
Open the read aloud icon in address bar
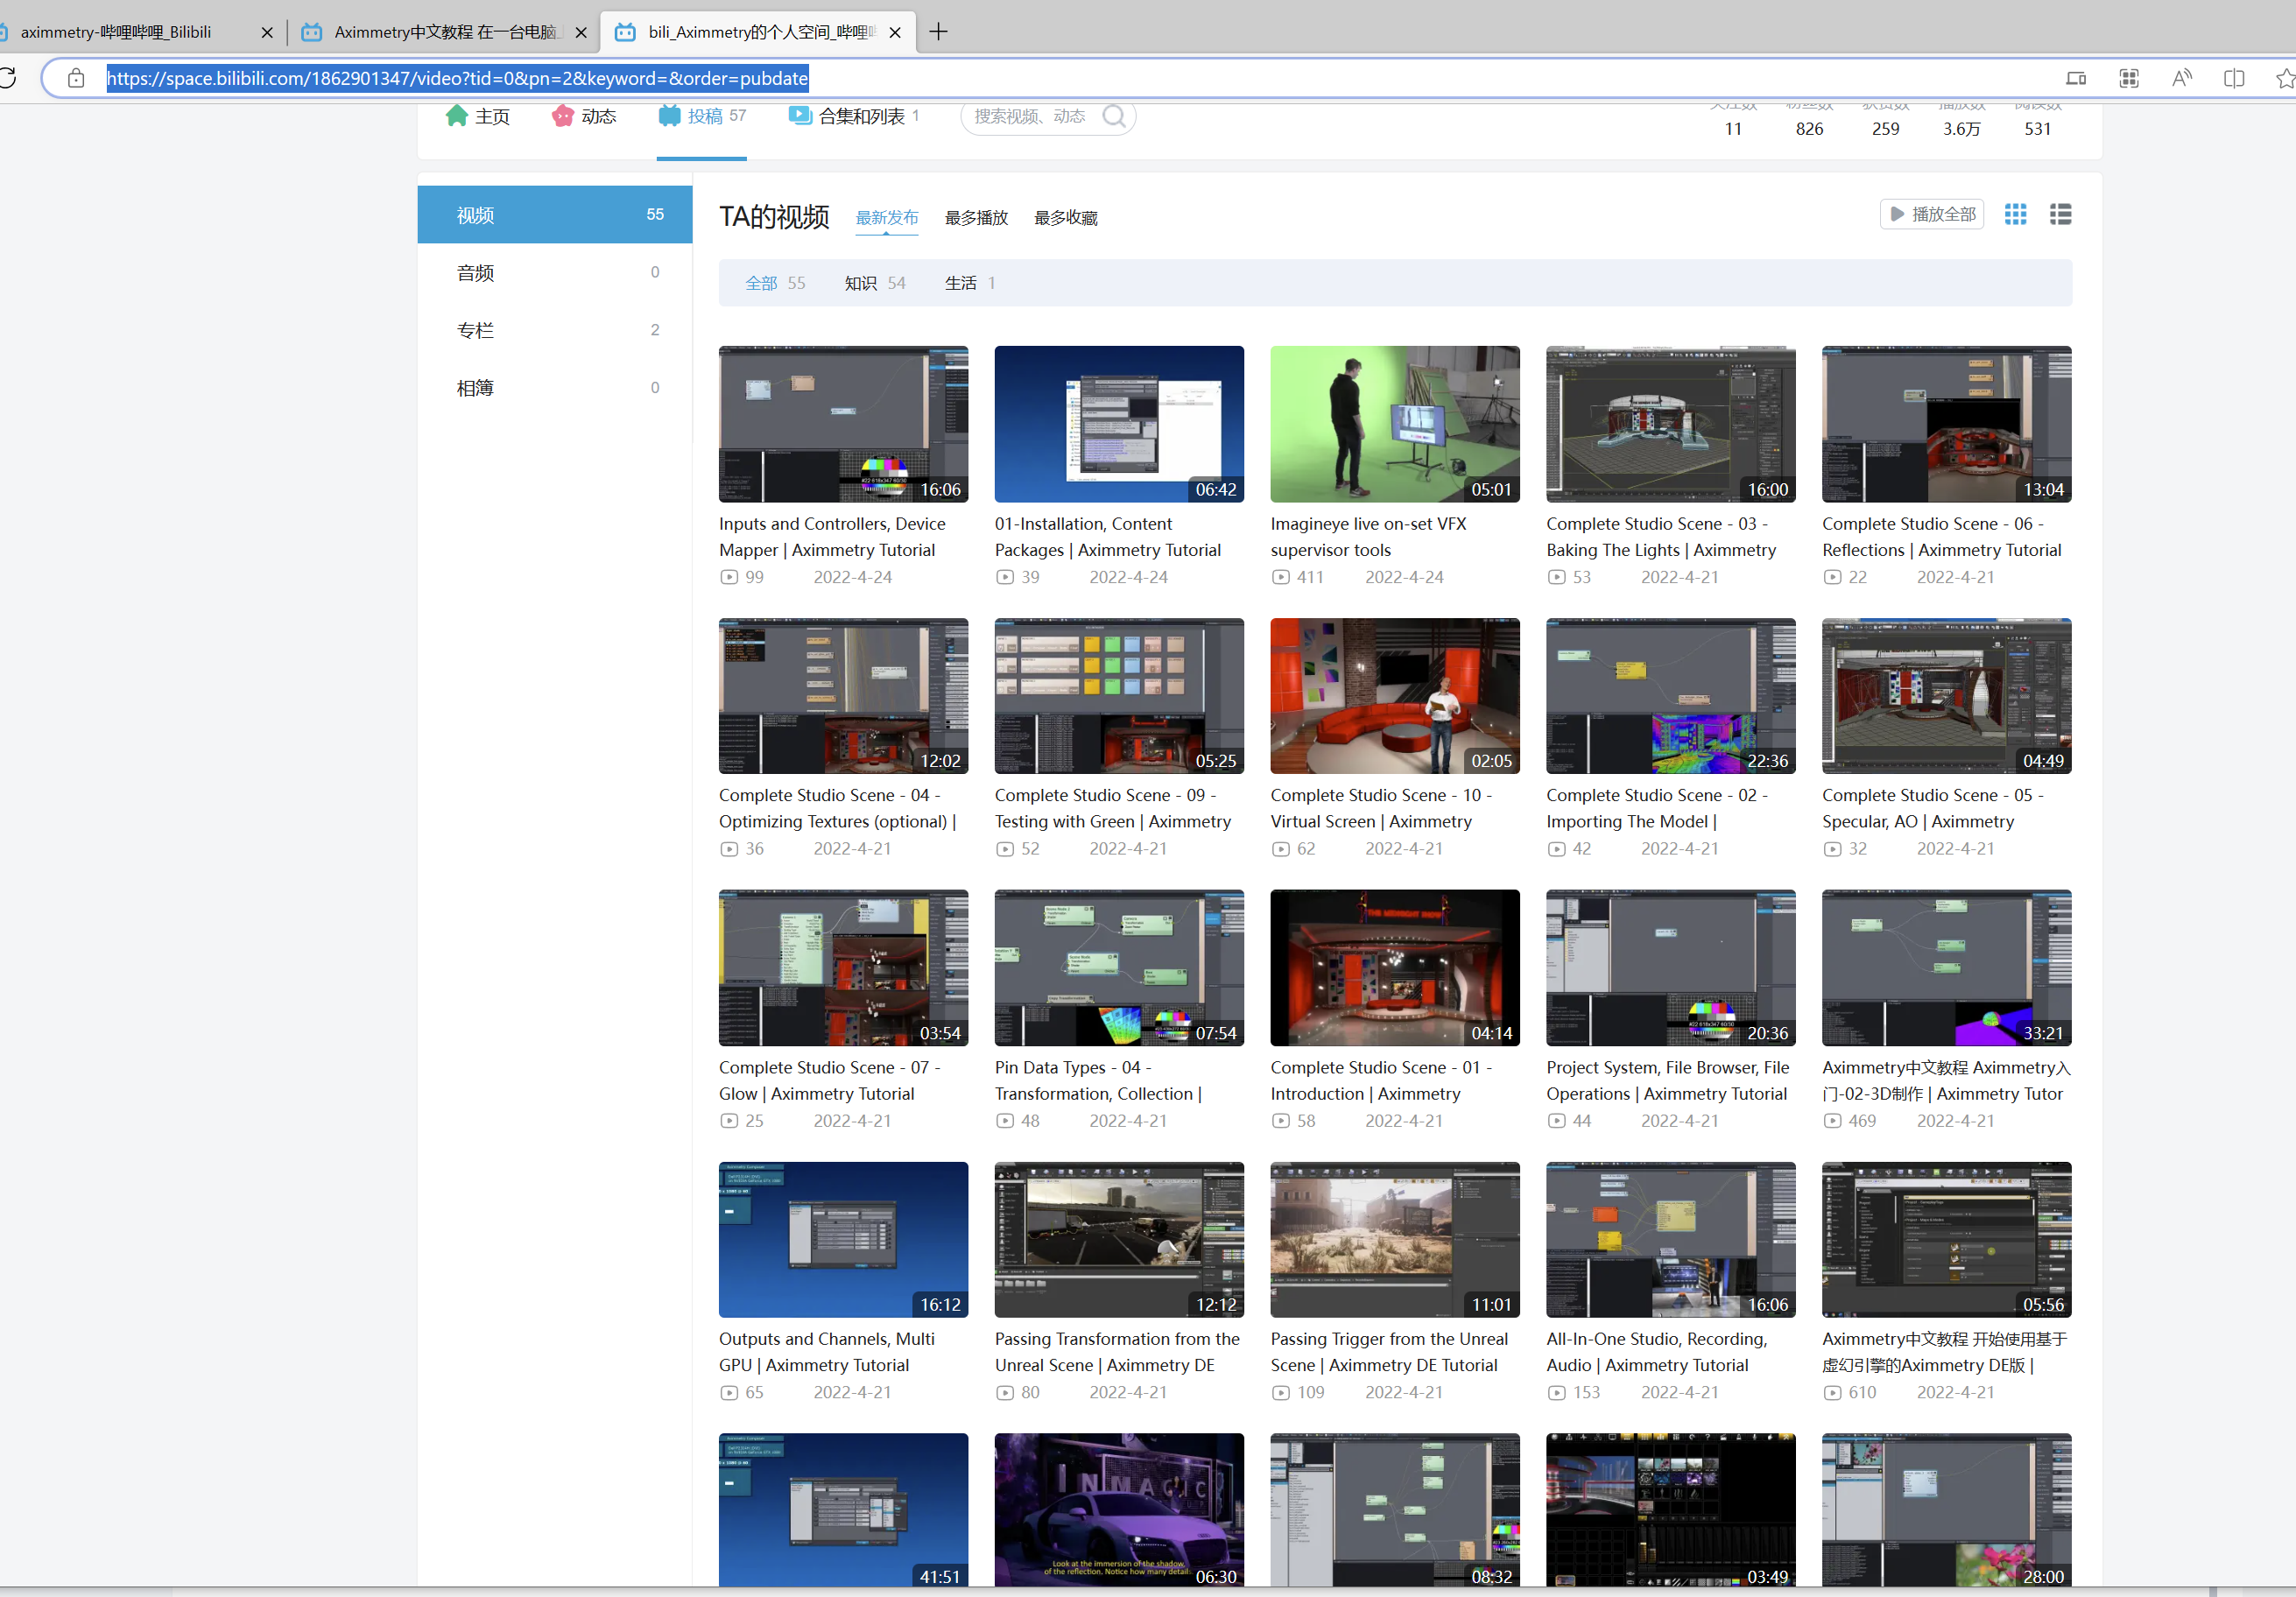[x=2181, y=78]
